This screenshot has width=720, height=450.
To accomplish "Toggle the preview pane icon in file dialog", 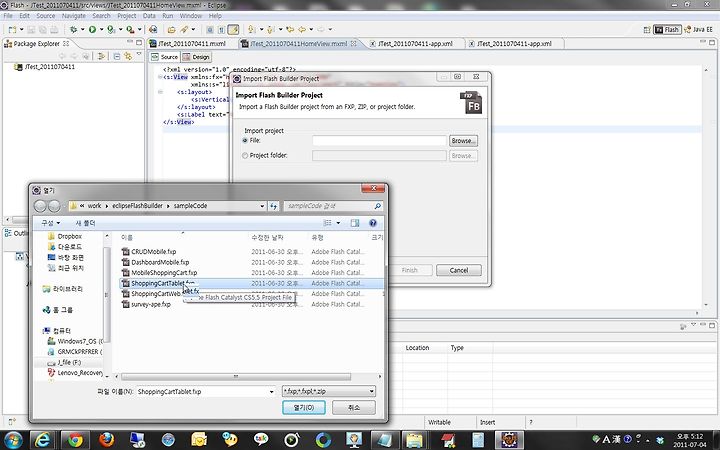I will 354,223.
